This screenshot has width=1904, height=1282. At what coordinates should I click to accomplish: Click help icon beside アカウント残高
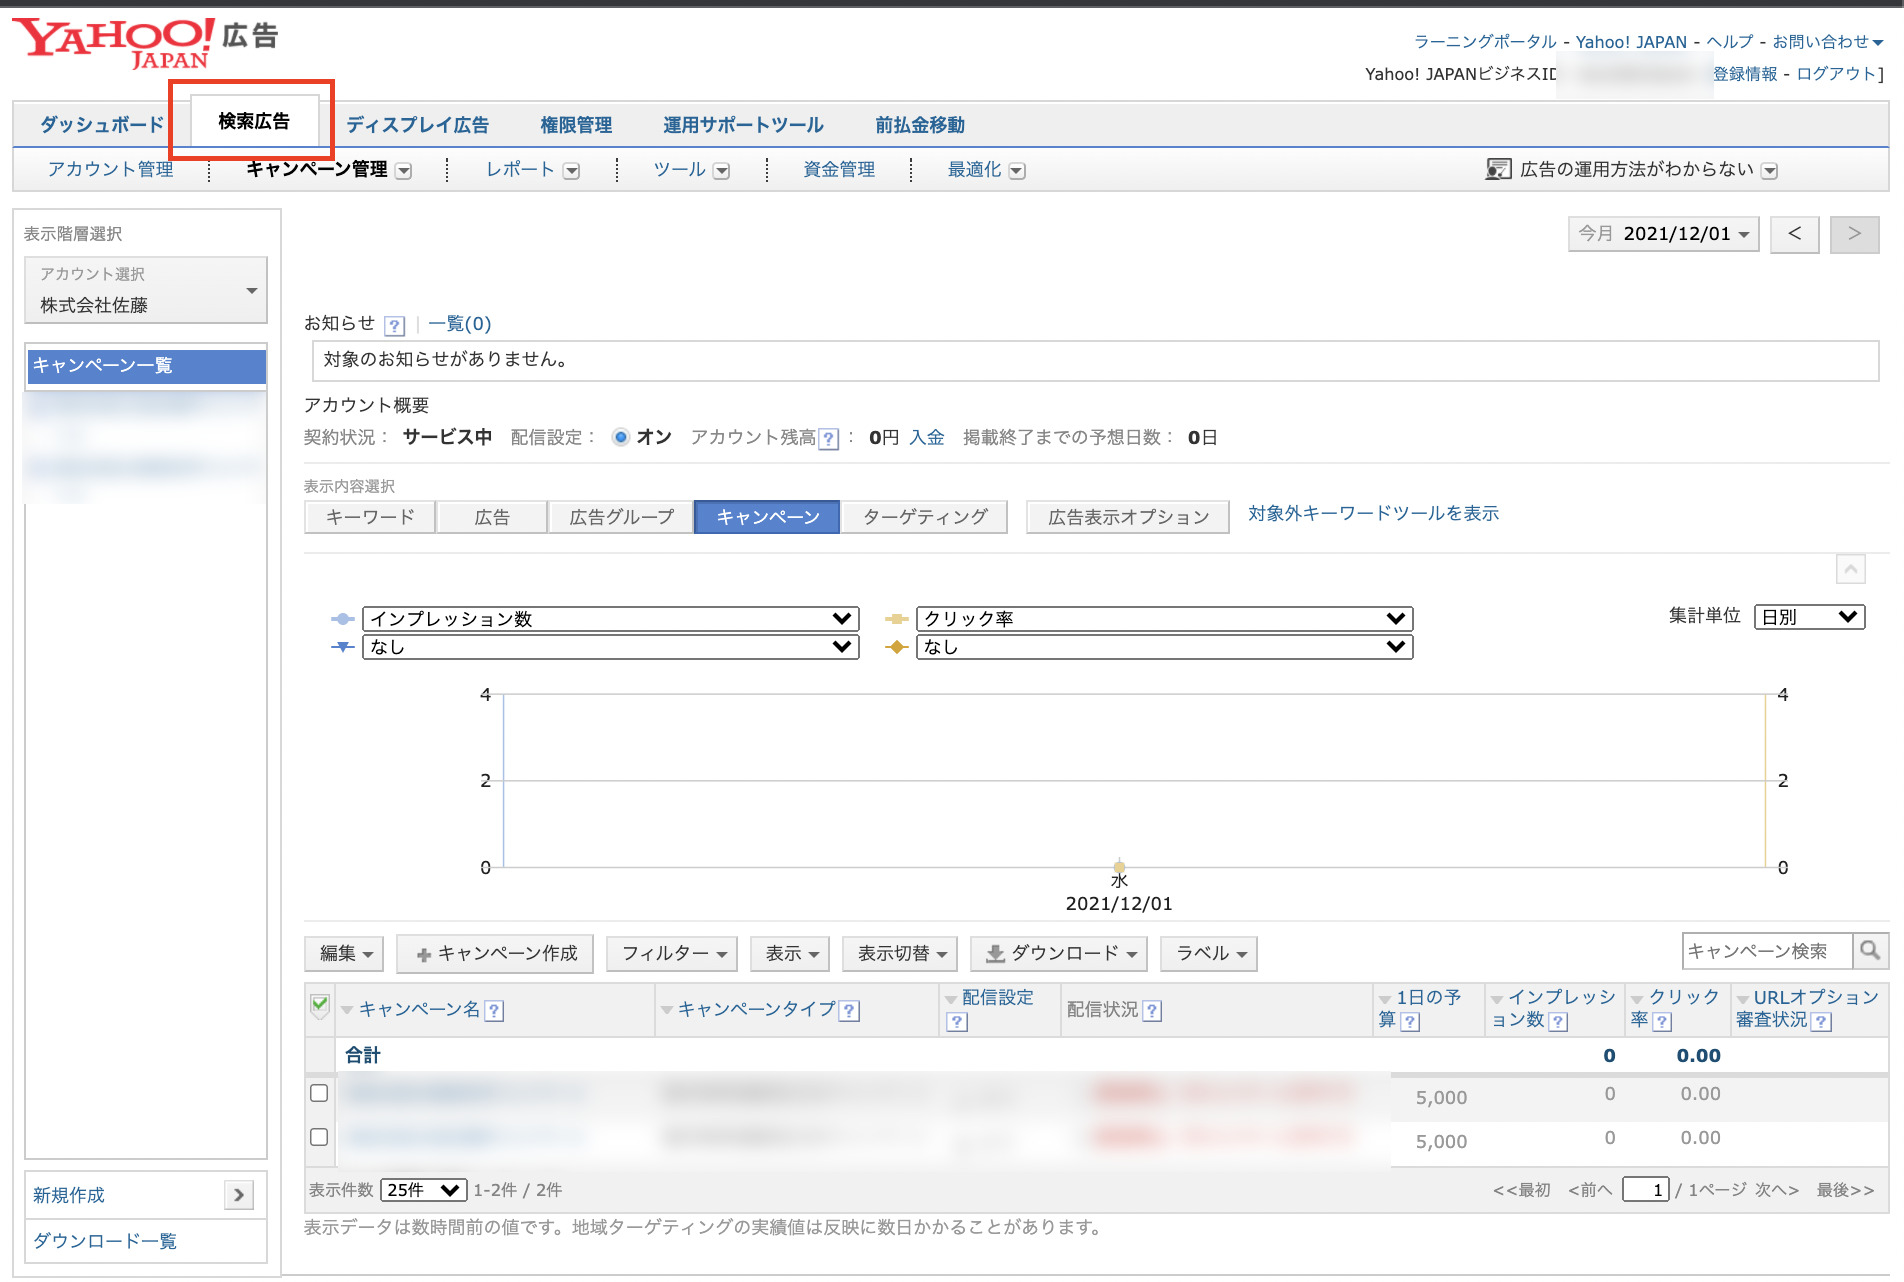click(x=828, y=439)
